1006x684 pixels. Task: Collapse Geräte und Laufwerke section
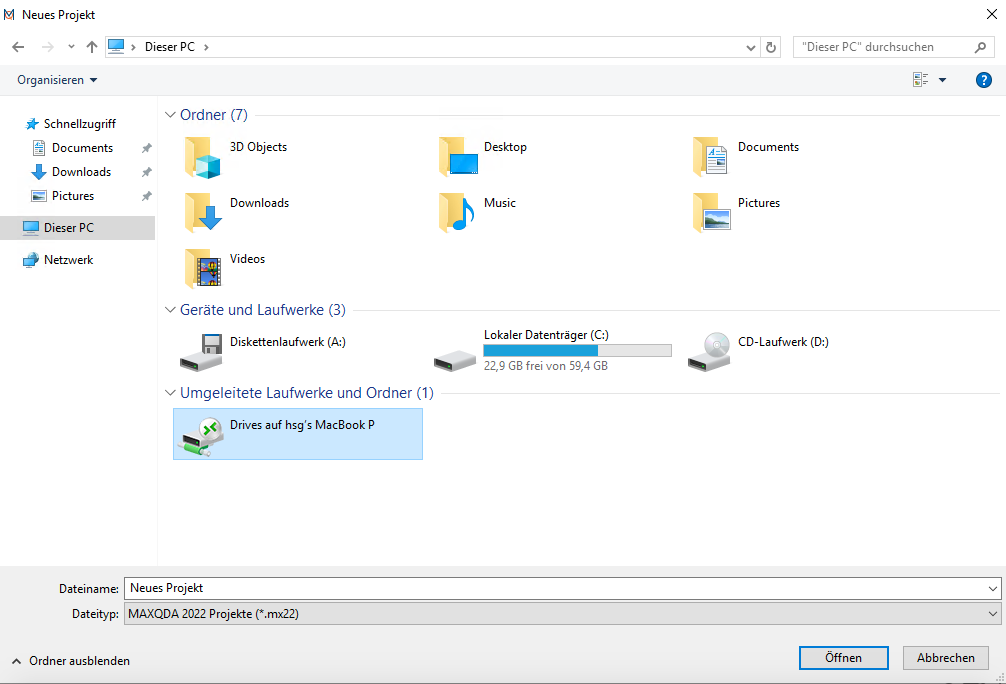(170, 310)
